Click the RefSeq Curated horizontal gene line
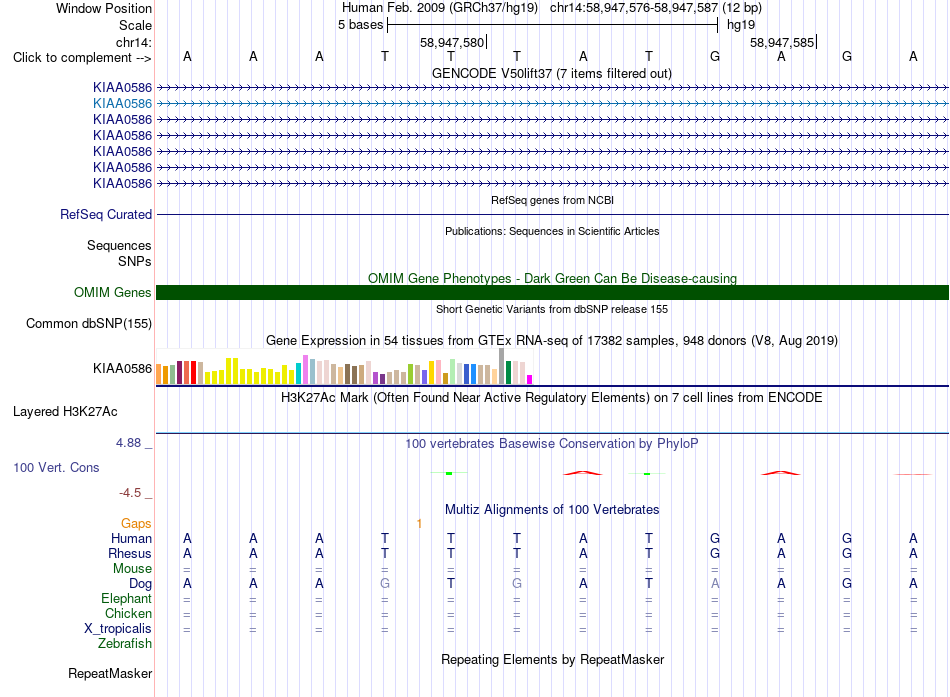Image resolution: width=950 pixels, height=697 pixels. 552,215
